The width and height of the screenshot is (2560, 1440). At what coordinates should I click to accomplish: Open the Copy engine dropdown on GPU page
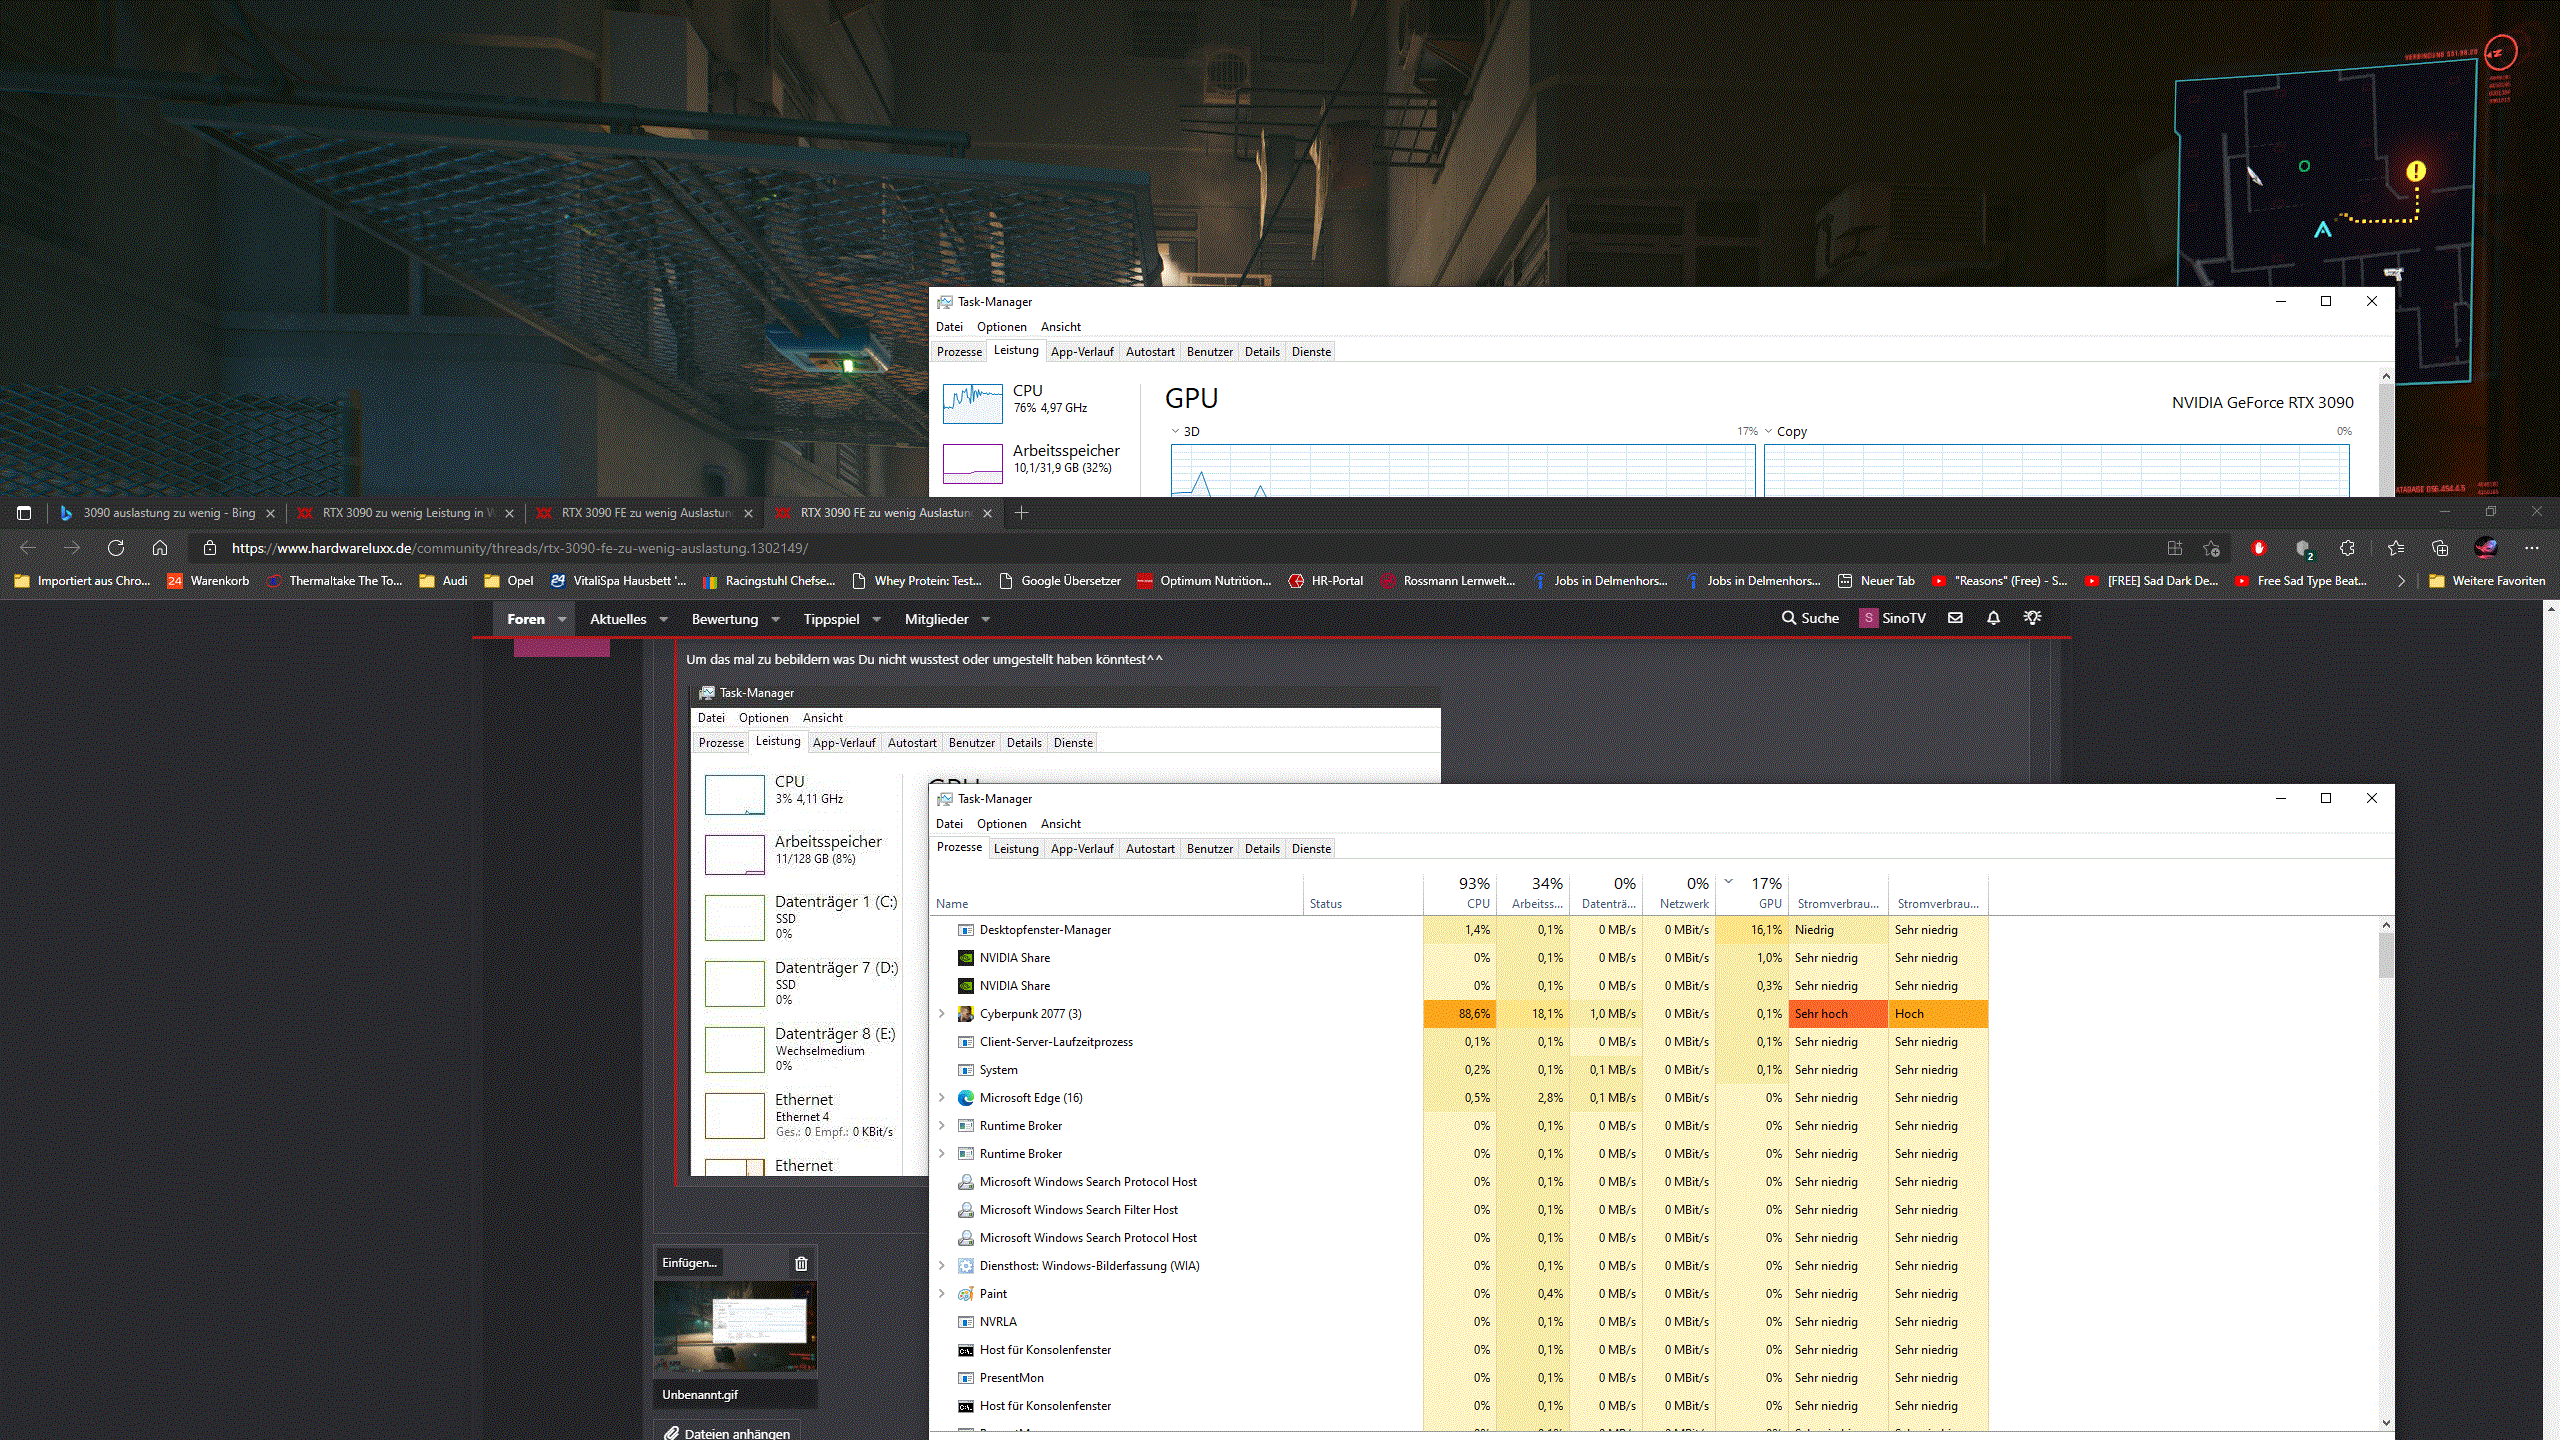tap(1768, 432)
